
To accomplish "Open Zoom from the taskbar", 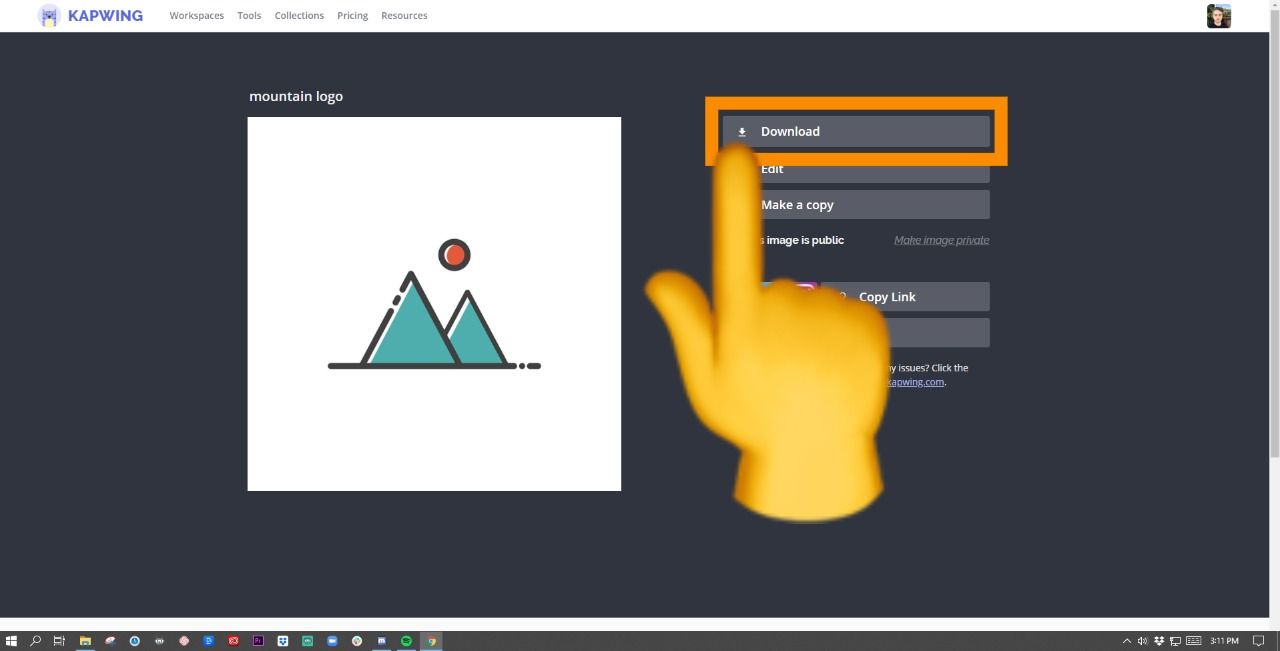I will [332, 641].
